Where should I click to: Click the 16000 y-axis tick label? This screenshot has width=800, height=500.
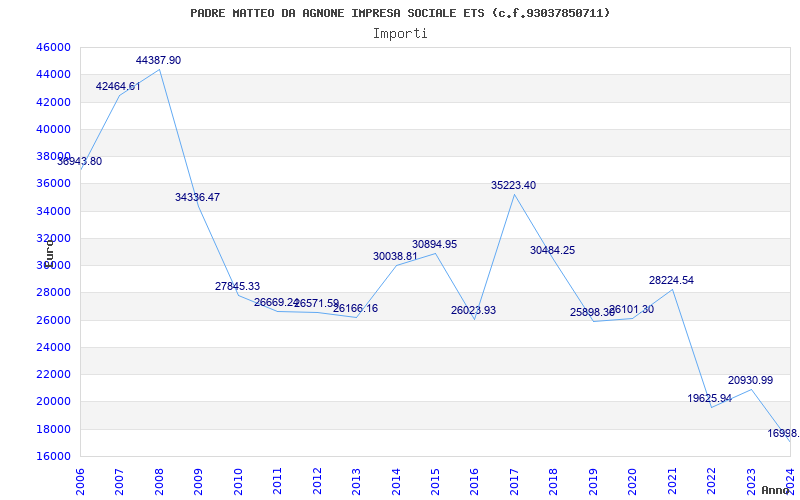53,457
